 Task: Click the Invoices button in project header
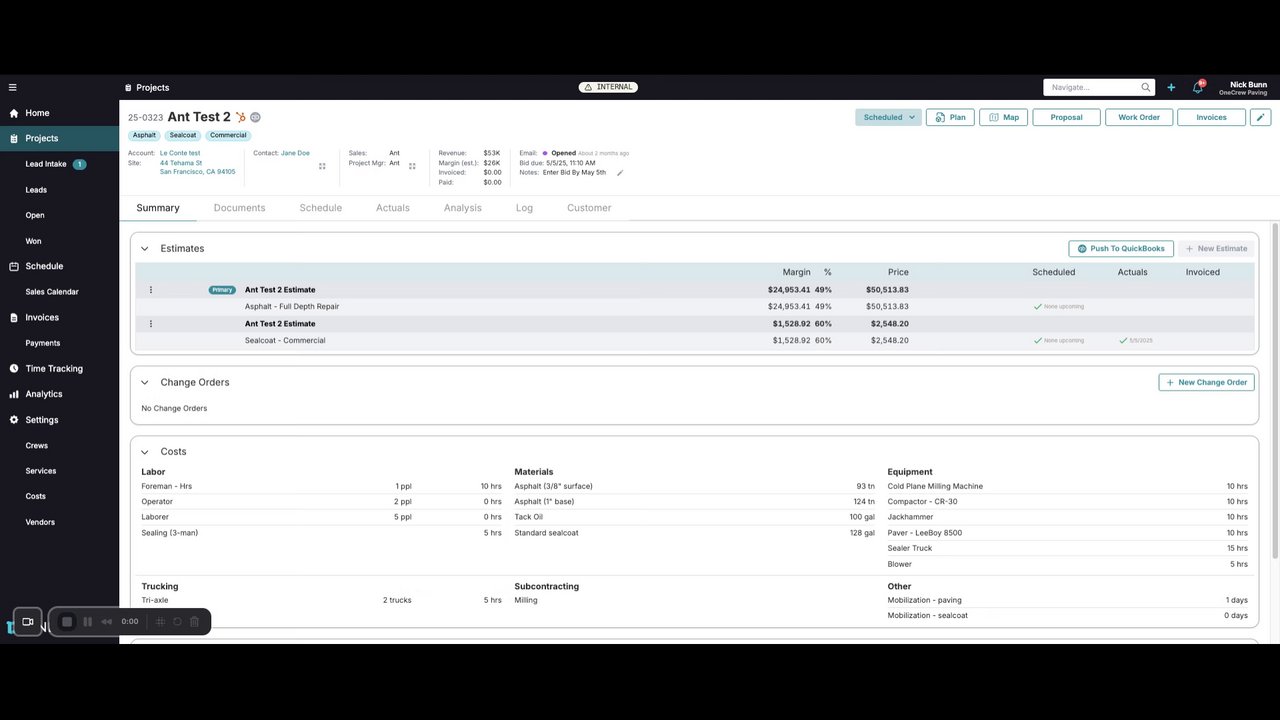[1211, 117]
